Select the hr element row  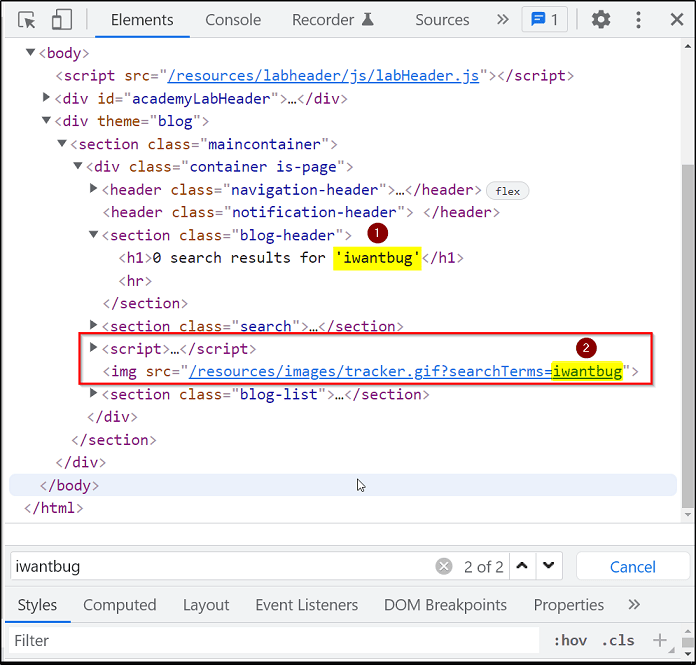[135, 281]
